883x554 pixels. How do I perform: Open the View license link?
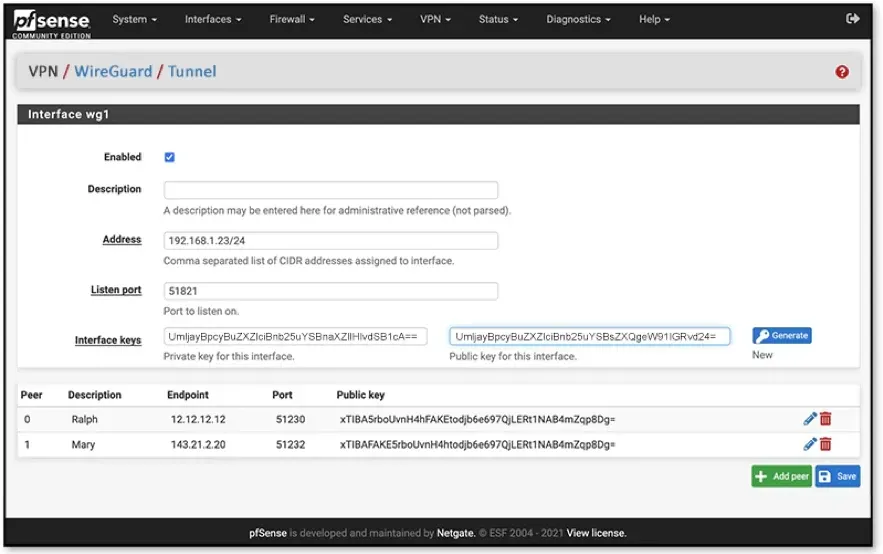[596, 533]
